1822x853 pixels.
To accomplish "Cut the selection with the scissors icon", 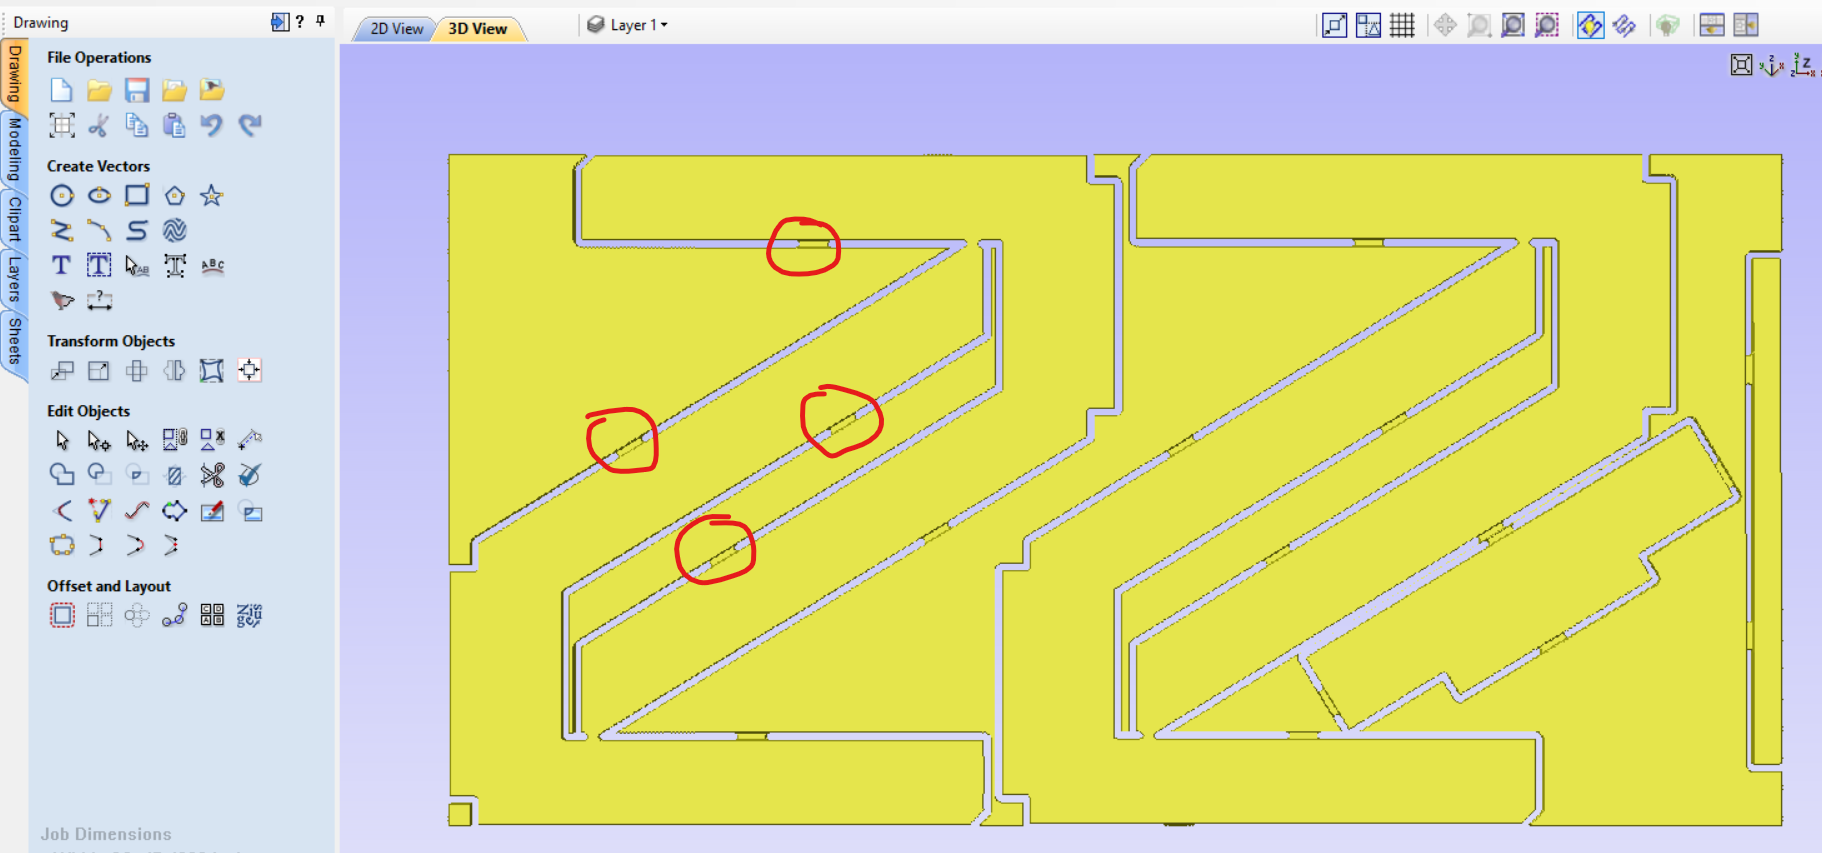I will [x=99, y=125].
